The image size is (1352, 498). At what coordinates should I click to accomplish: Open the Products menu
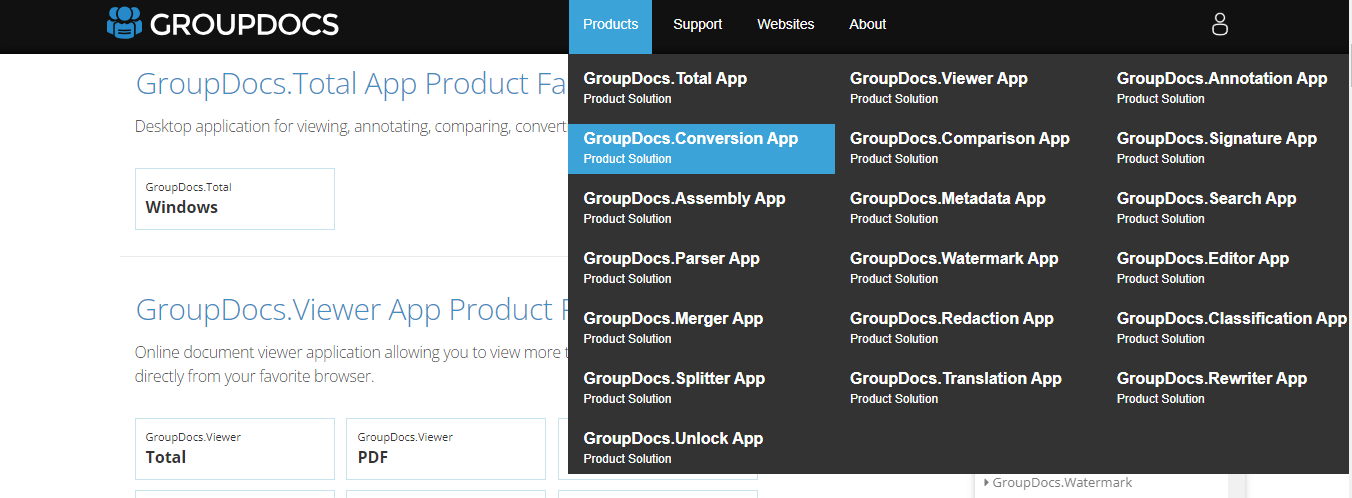(x=610, y=25)
